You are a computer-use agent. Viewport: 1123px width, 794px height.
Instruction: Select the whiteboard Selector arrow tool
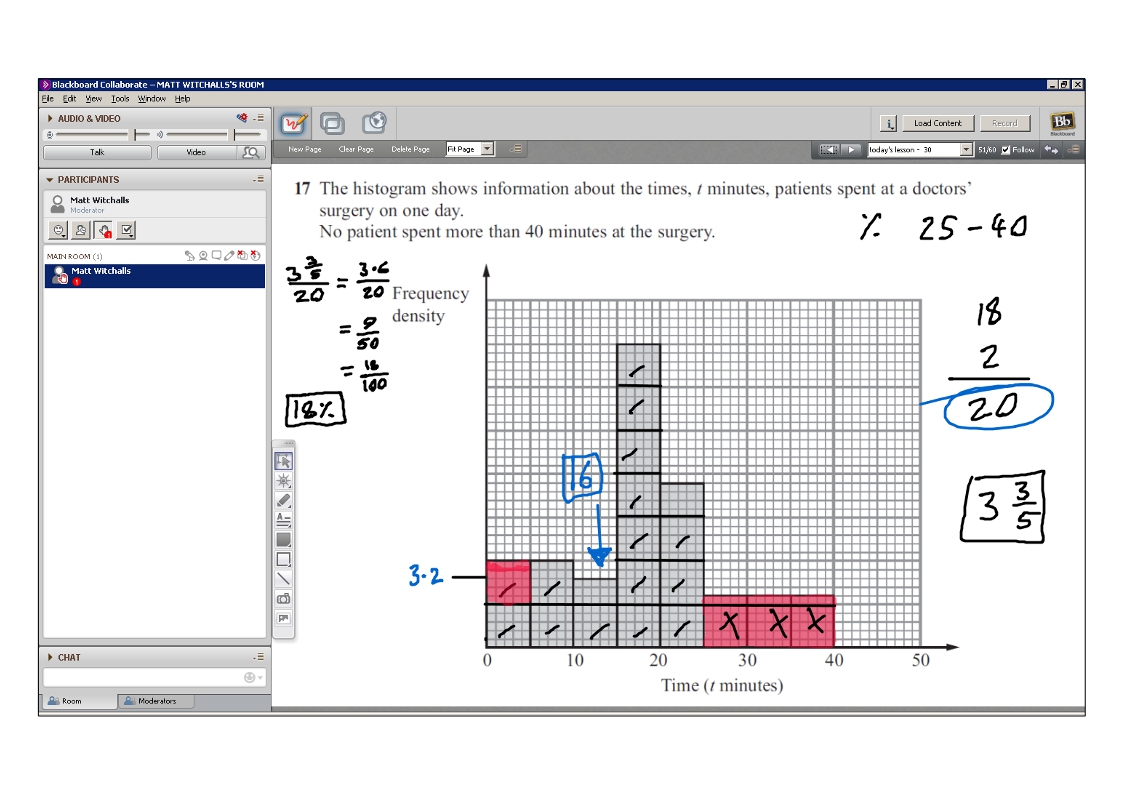tap(284, 461)
